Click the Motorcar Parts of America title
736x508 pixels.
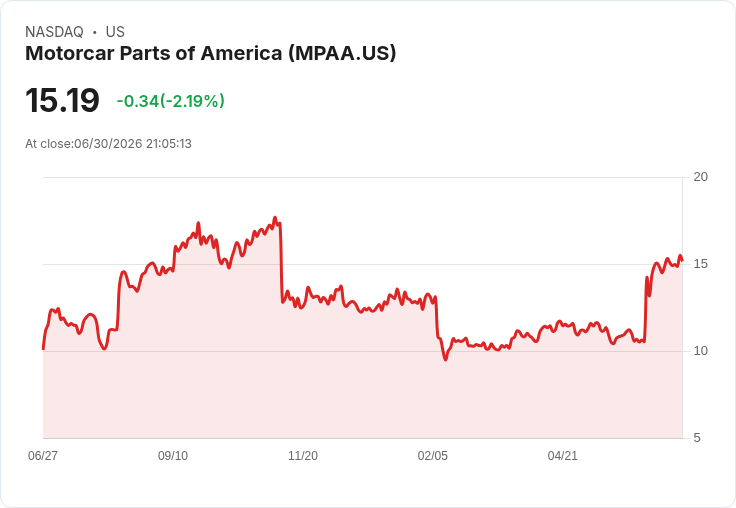(210, 53)
